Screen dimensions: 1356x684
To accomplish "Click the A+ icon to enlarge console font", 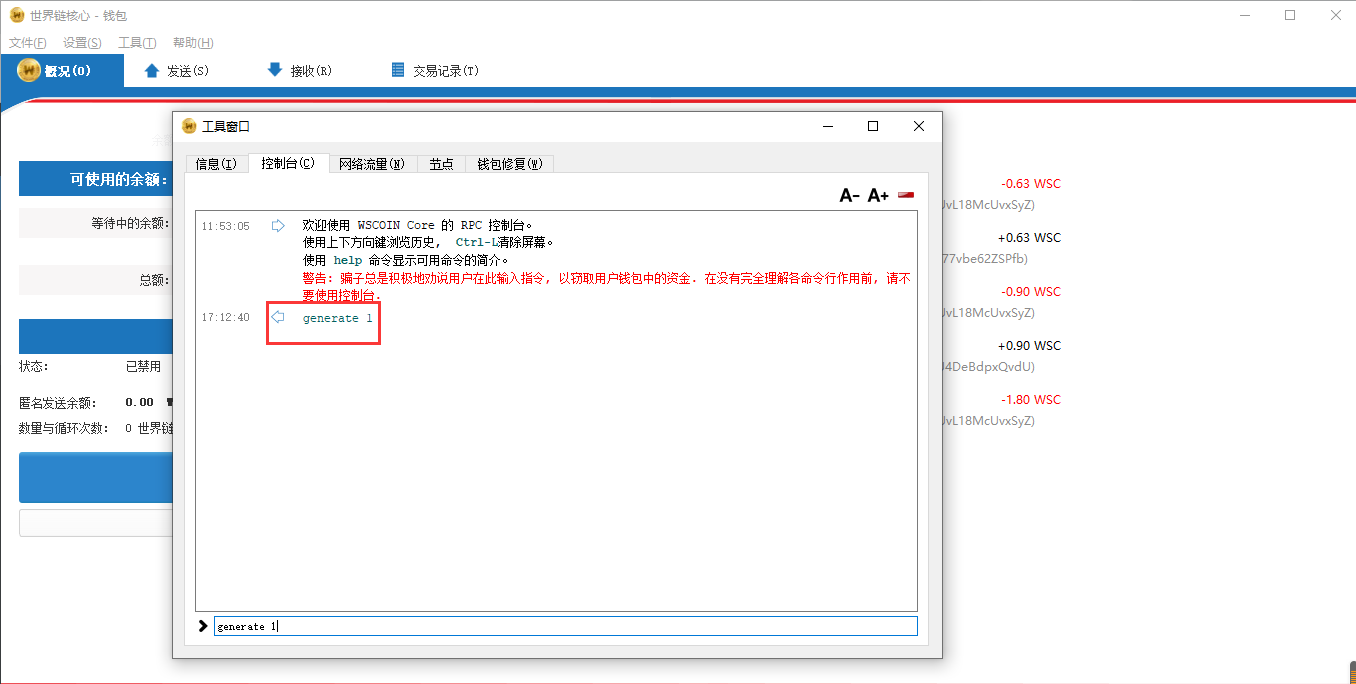I will click(x=877, y=194).
